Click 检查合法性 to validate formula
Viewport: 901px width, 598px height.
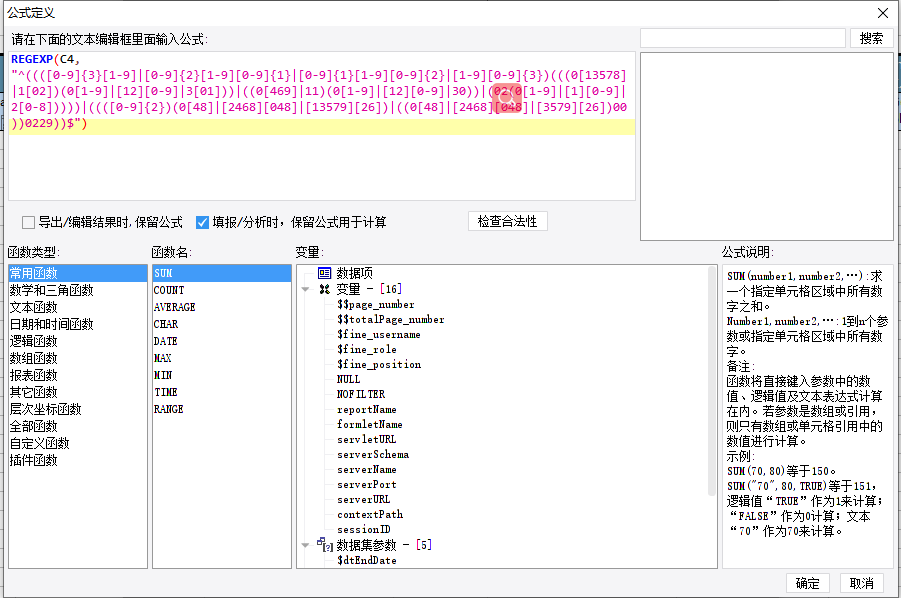pyautogui.click(x=507, y=221)
